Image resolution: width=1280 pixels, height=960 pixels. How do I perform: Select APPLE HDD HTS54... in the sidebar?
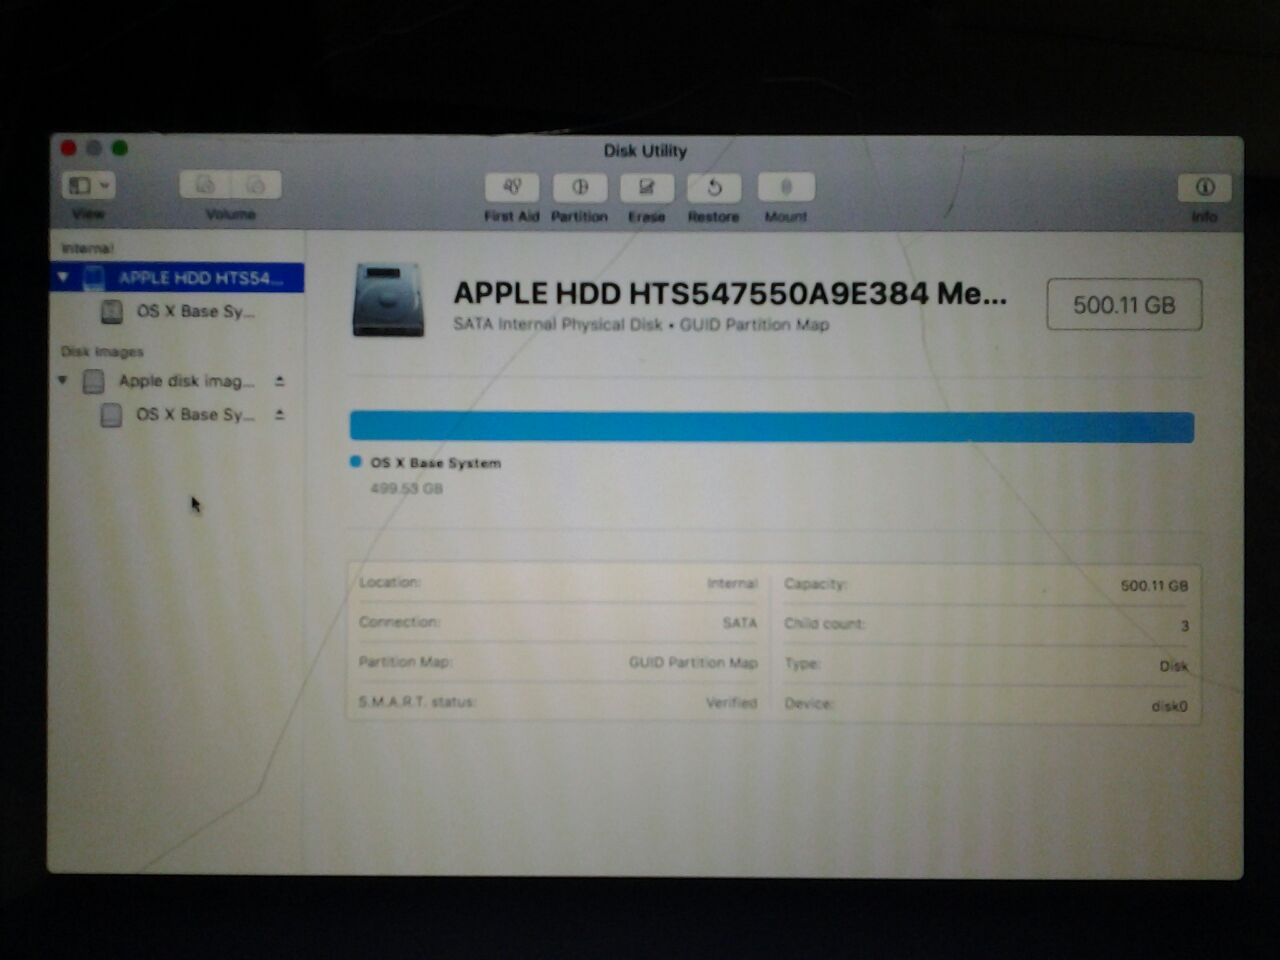[x=177, y=278]
